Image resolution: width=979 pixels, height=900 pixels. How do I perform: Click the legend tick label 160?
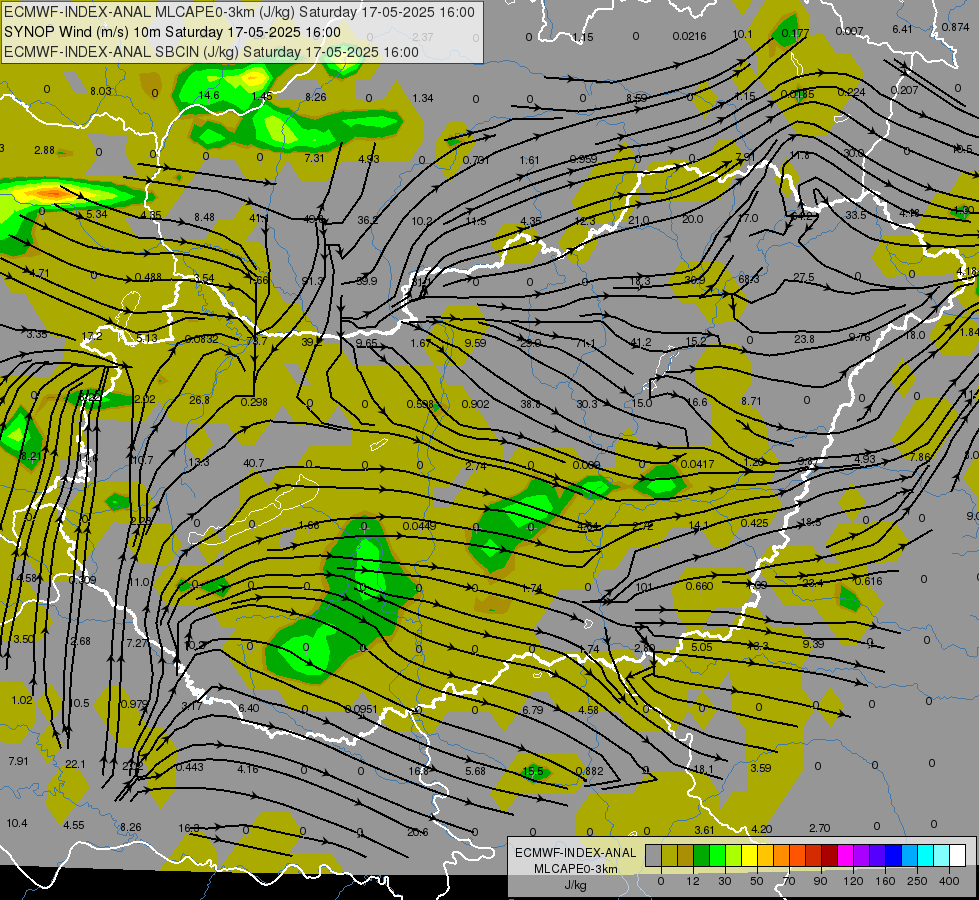885,881
